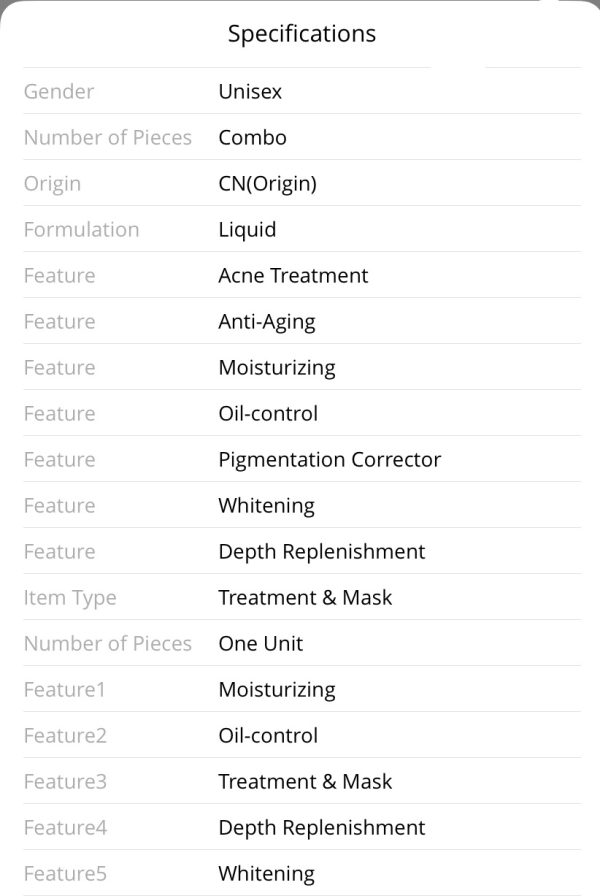This screenshot has height=896, width=600.
Task: Tap the first Whitening feature value
Action: (266, 506)
